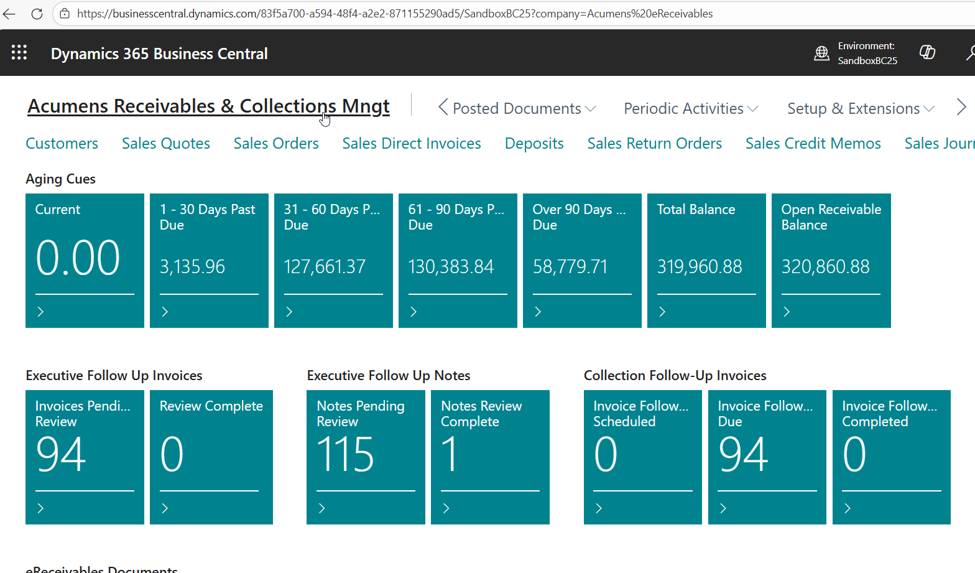Viewport: 975px width, 573px height.
Task: Open Sales Return Orders
Action: tap(654, 144)
